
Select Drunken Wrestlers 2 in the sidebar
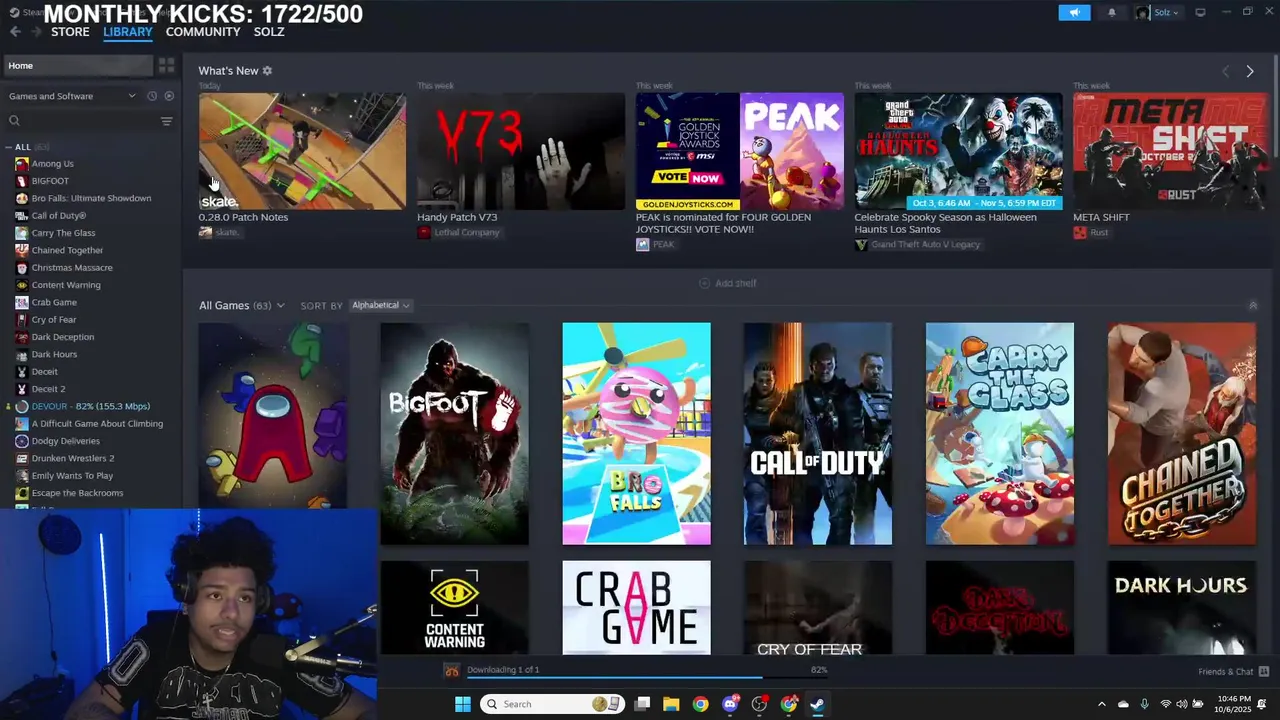tap(73, 458)
